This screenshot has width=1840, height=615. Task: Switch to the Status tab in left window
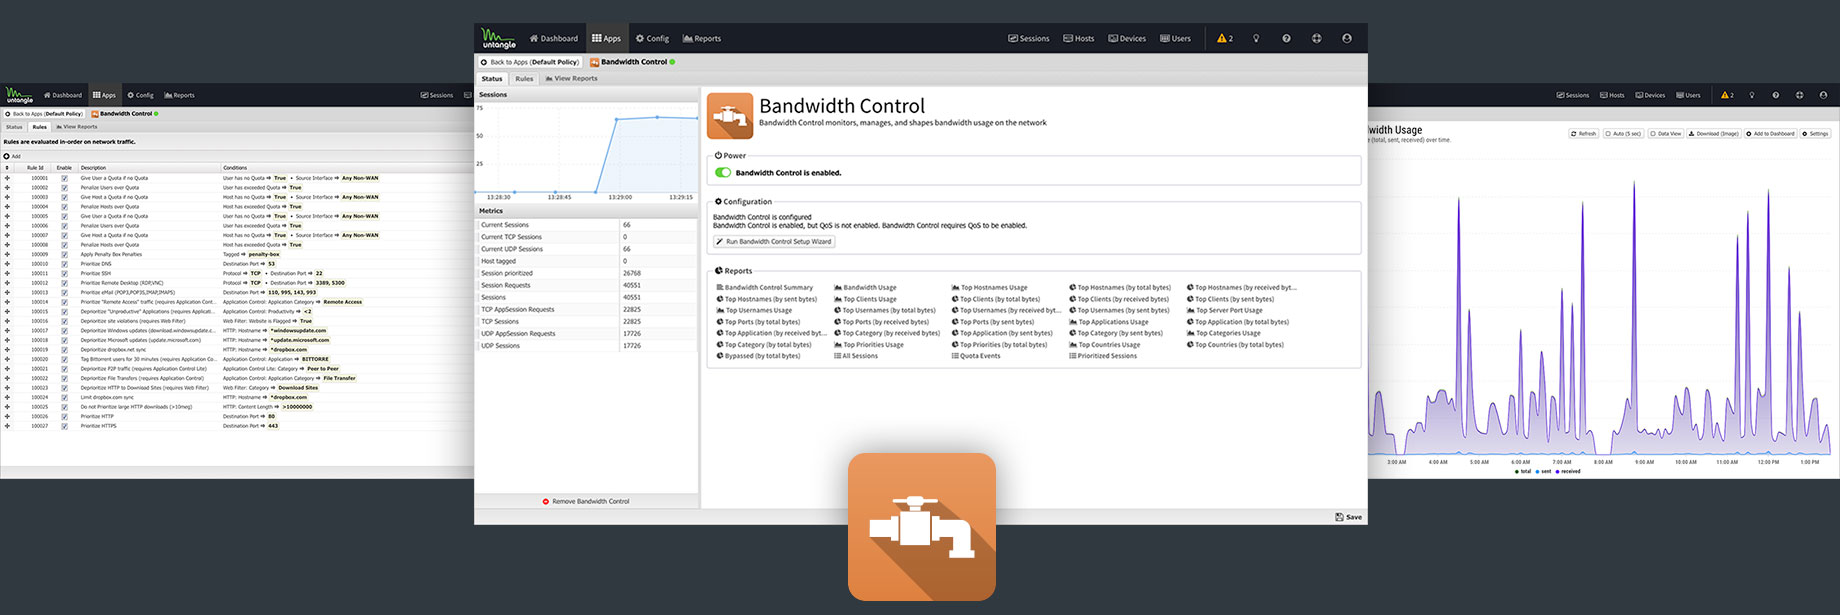(x=14, y=127)
